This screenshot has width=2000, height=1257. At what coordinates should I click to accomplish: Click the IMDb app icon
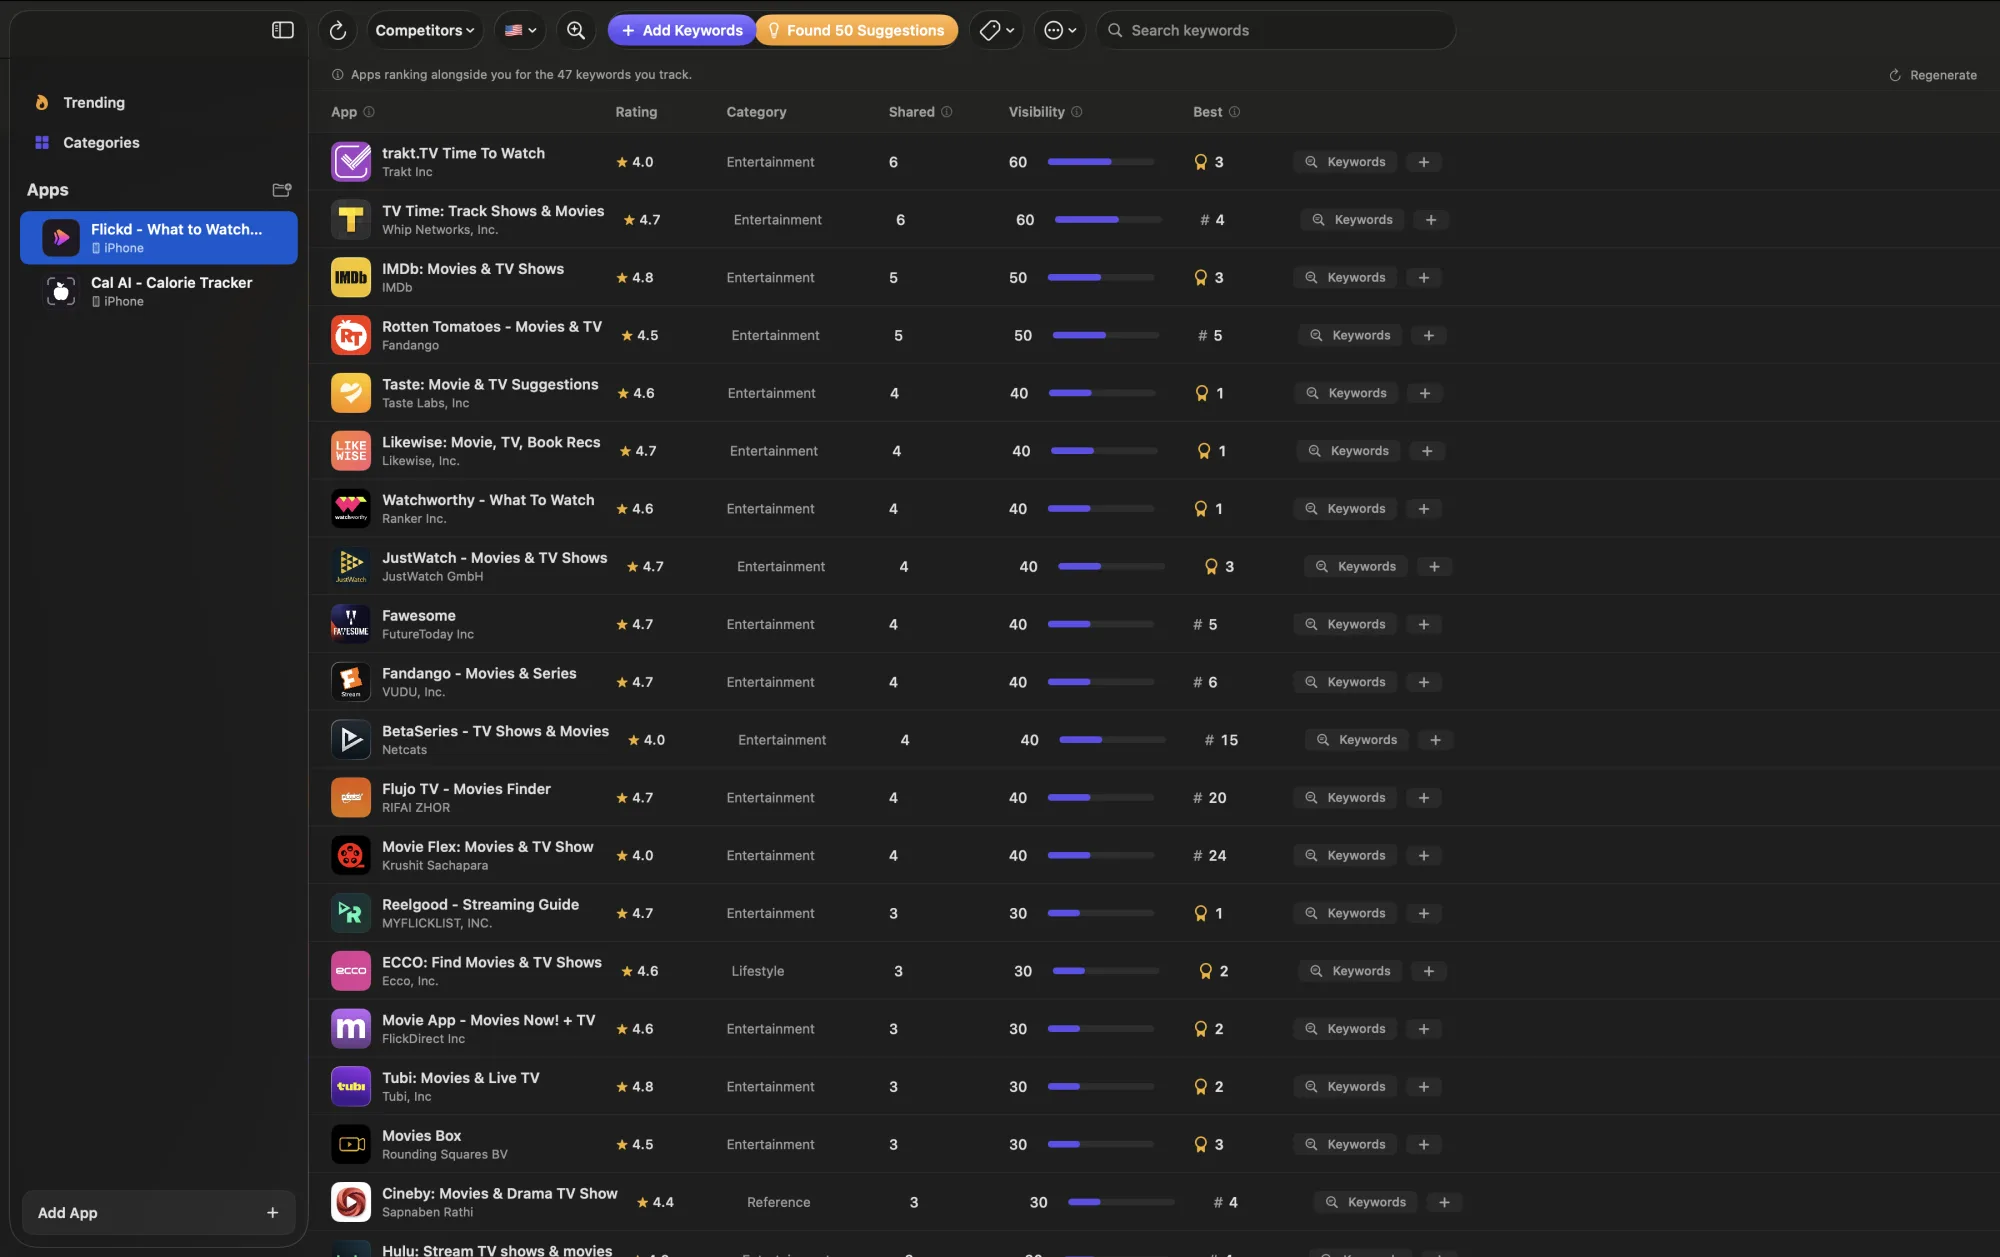coord(351,277)
